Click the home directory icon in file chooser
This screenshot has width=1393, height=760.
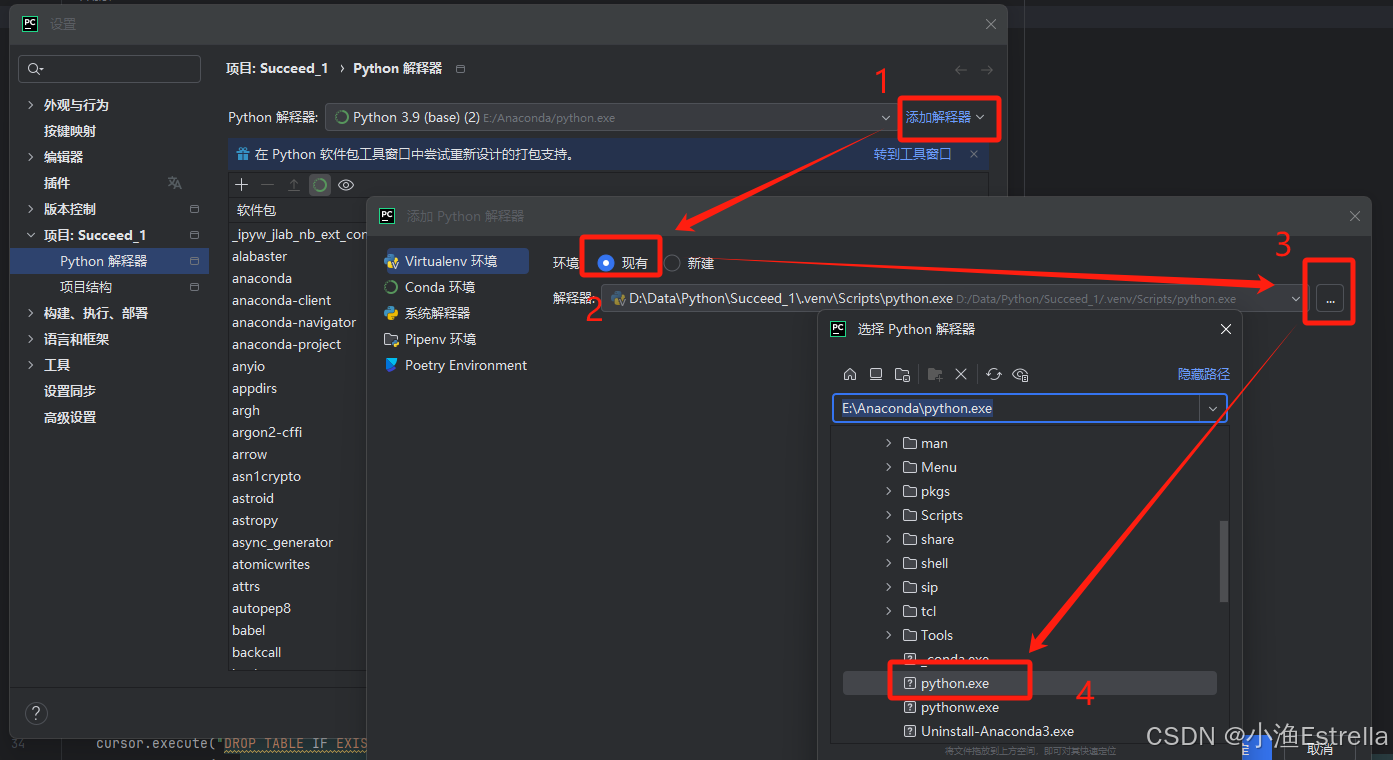850,374
